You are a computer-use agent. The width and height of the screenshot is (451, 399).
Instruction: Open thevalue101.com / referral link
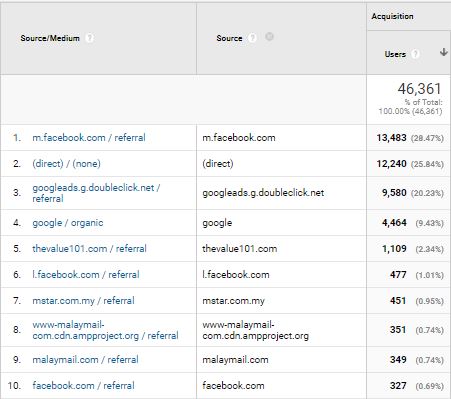point(89,249)
